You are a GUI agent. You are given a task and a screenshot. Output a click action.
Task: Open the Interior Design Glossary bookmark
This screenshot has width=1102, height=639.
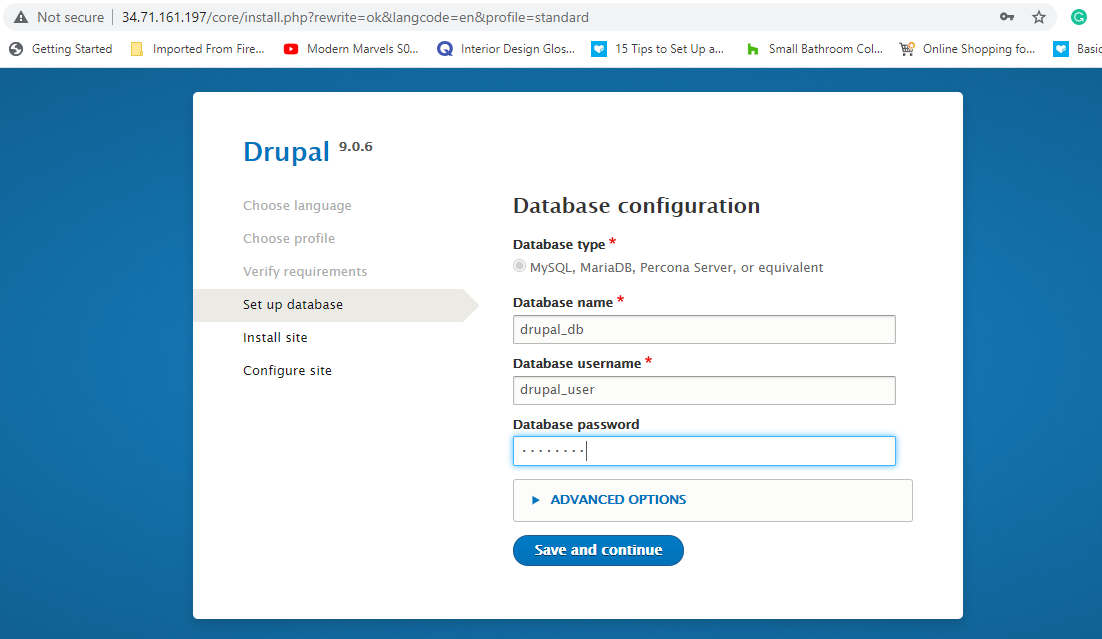(506, 48)
